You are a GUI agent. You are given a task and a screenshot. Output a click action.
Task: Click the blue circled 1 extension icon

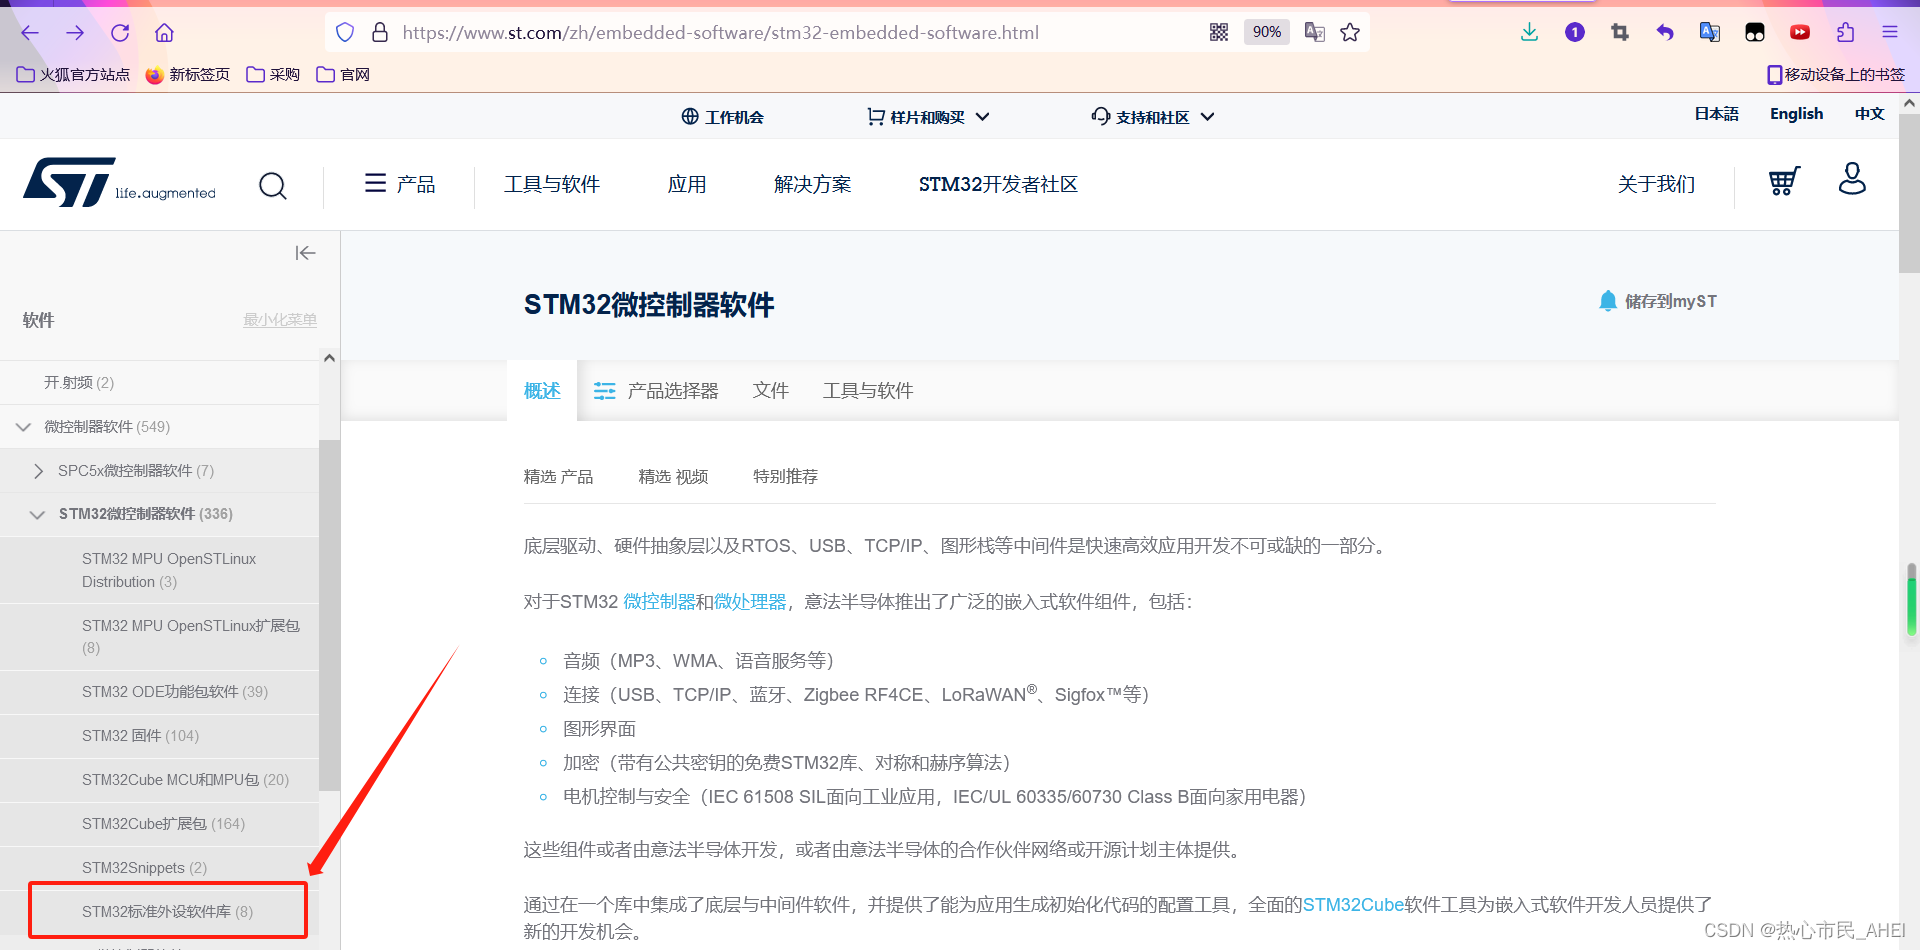[1575, 33]
